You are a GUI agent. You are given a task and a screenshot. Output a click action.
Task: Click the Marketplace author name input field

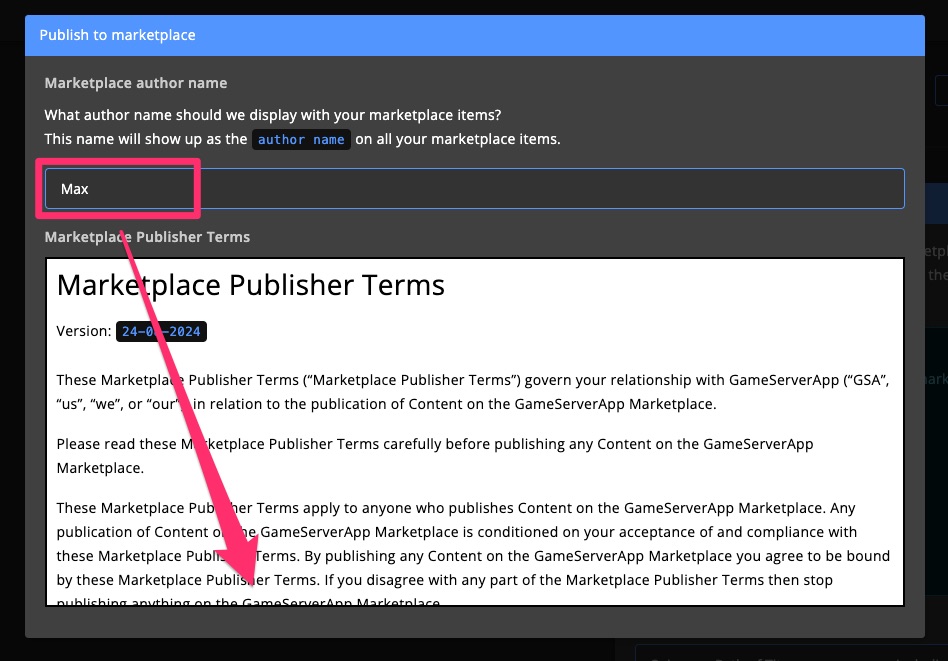(473, 188)
